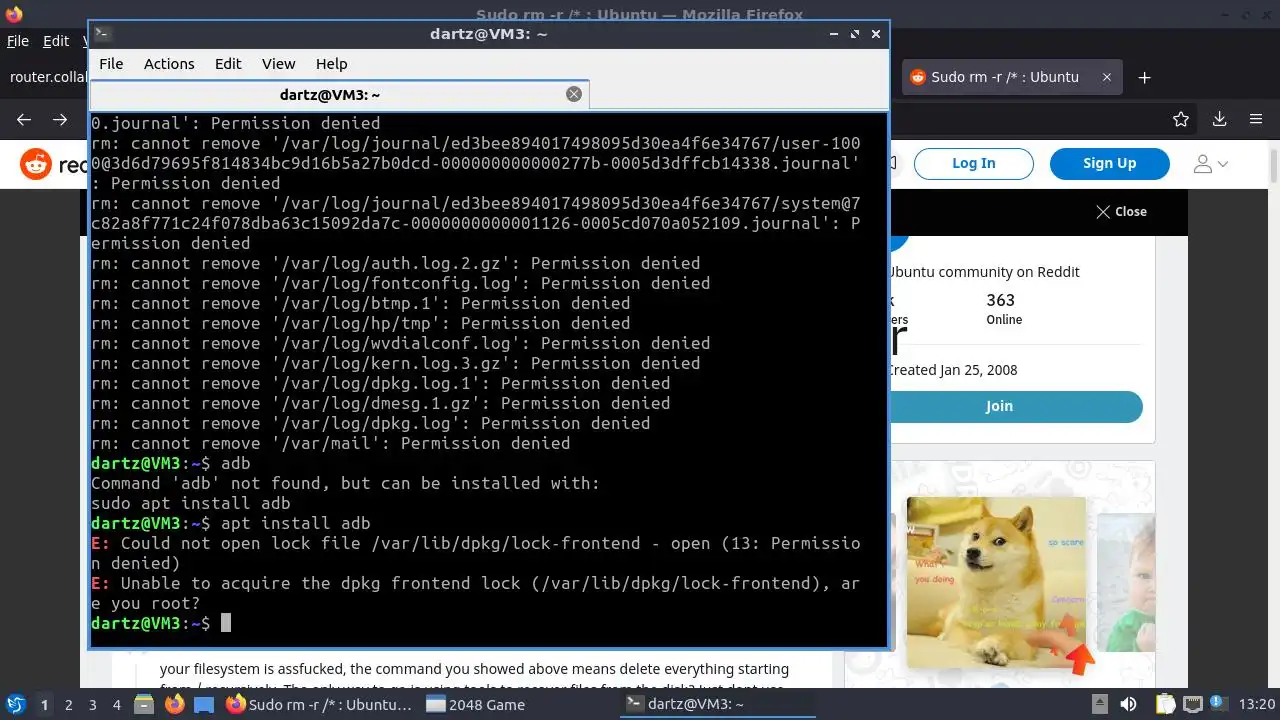This screenshot has height=720, width=1280.
Task: Open the terminal's Help menu
Action: coord(331,64)
